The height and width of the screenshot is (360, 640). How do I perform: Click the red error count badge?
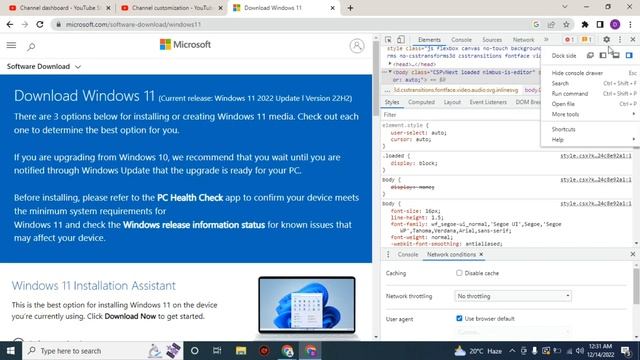[569, 40]
